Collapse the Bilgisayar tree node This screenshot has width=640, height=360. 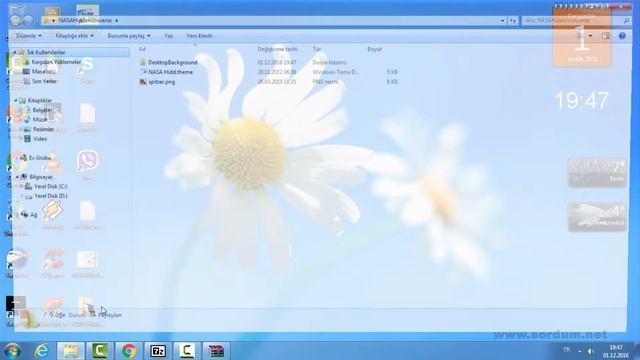(x=17, y=177)
